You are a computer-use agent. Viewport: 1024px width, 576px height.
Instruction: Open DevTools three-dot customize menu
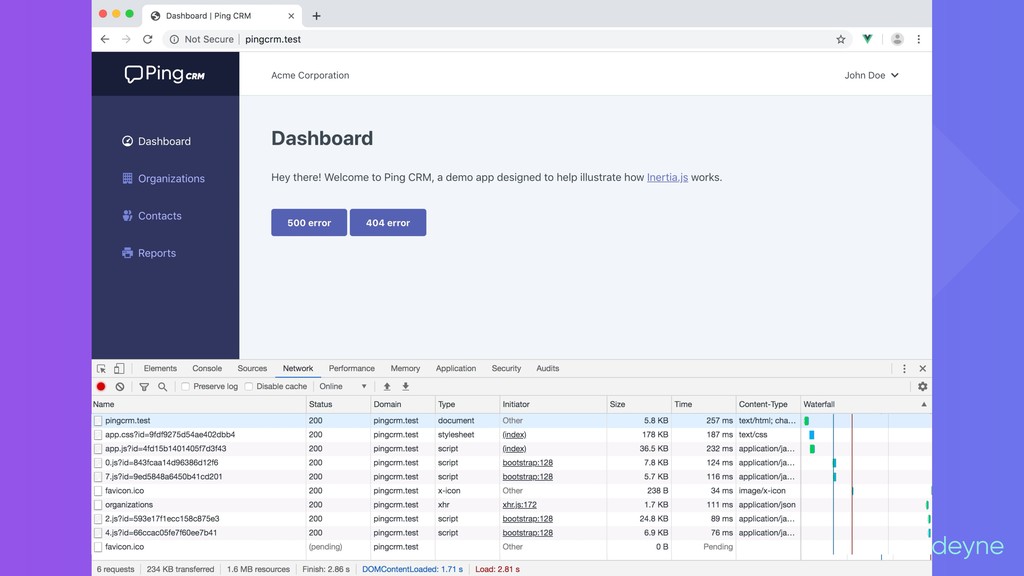pyautogui.click(x=904, y=369)
